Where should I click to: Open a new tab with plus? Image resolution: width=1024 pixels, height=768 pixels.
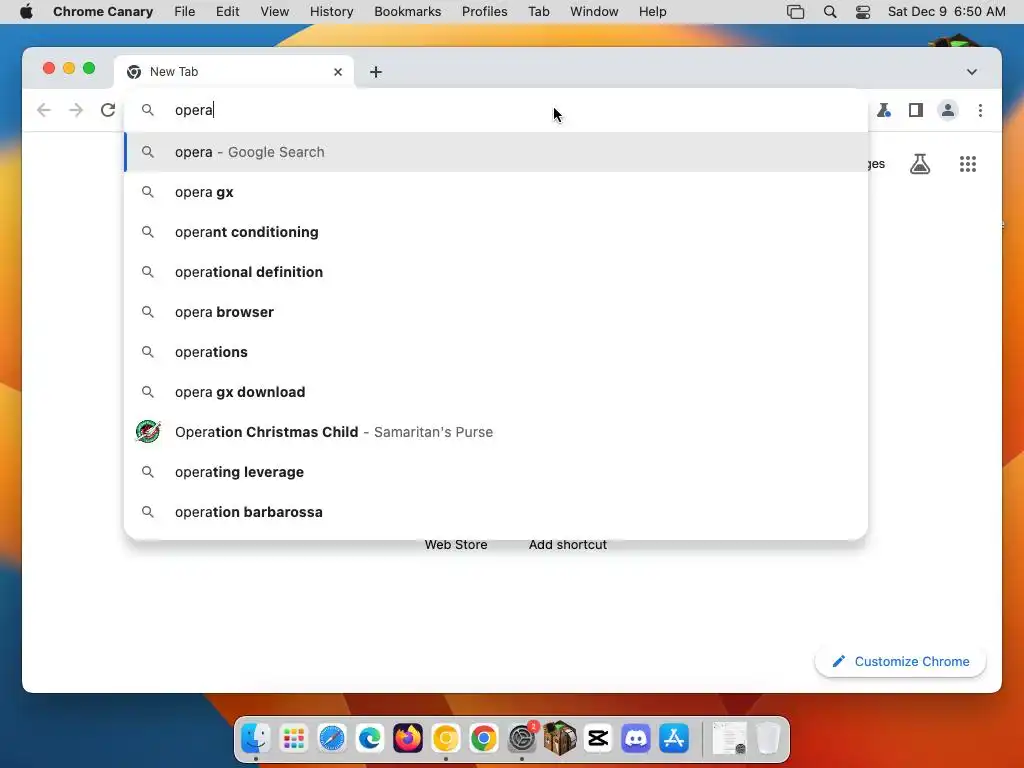click(376, 72)
